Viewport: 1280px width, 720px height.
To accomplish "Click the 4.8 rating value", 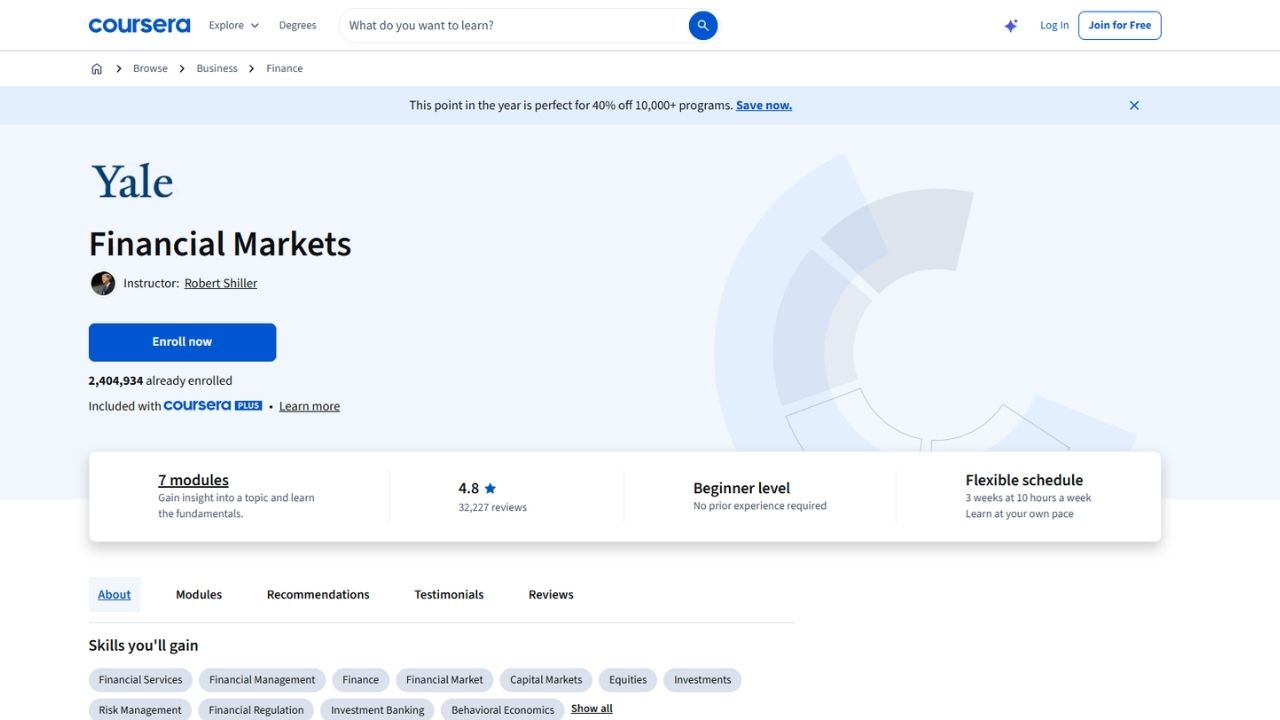I will tap(468, 488).
